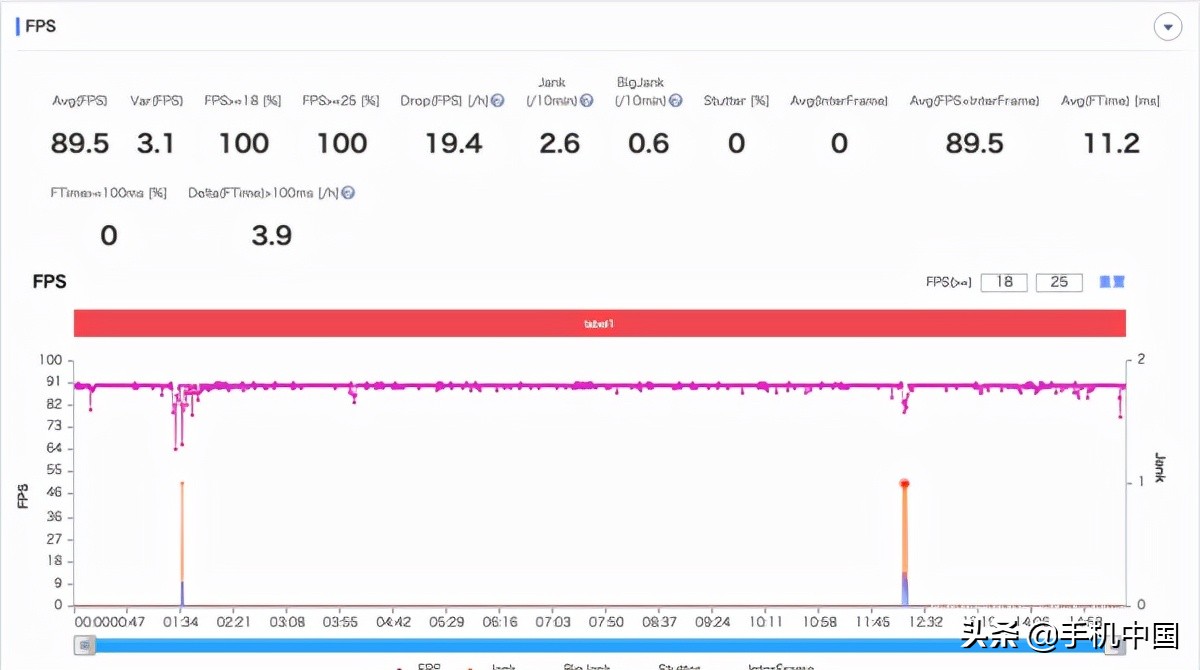The height and width of the screenshot is (670, 1200).
Task: Click the 10:11 time label on the x-axis
Action: (x=766, y=622)
